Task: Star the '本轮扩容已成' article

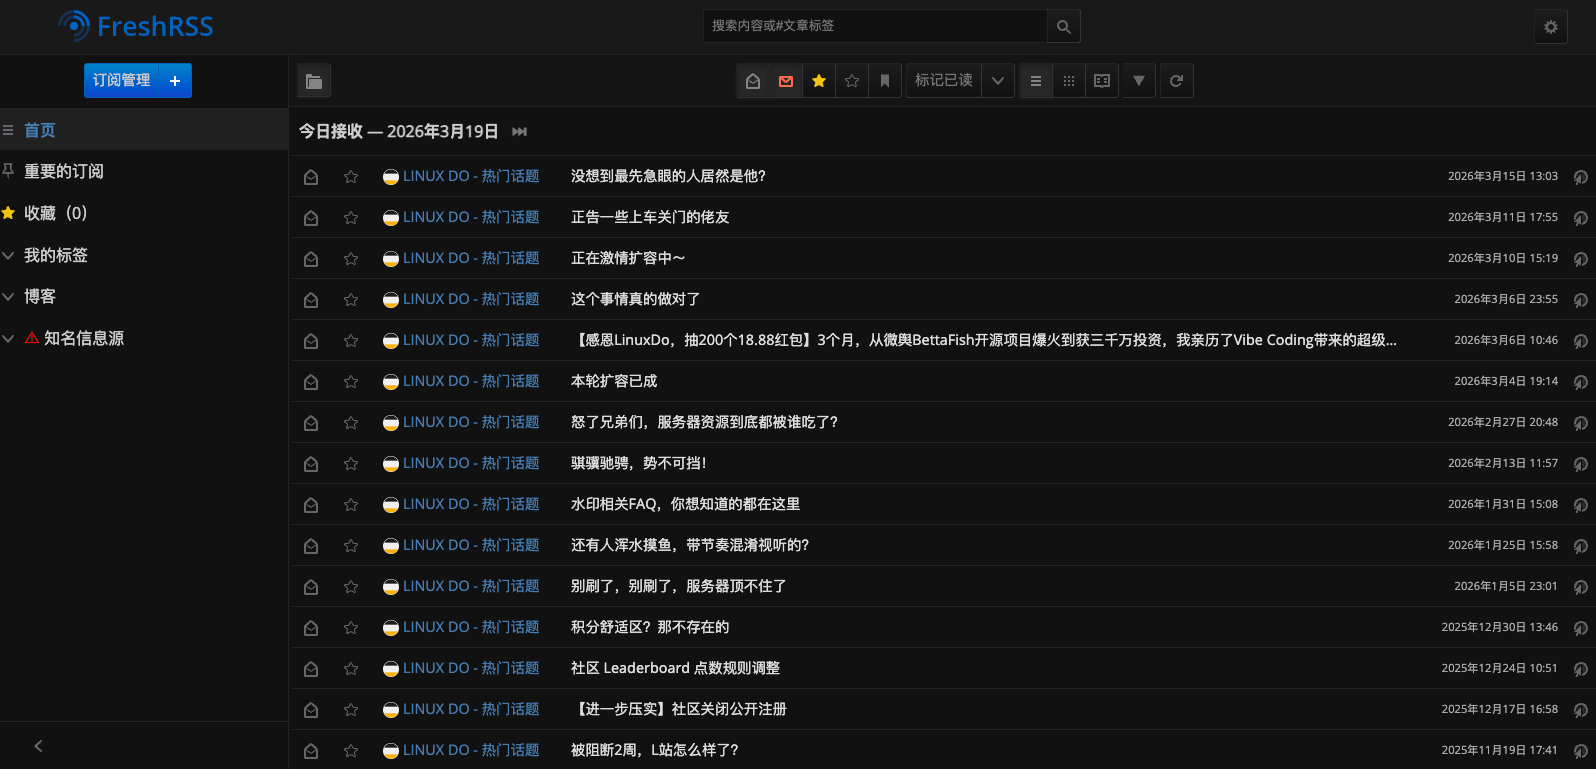Action: 351,382
